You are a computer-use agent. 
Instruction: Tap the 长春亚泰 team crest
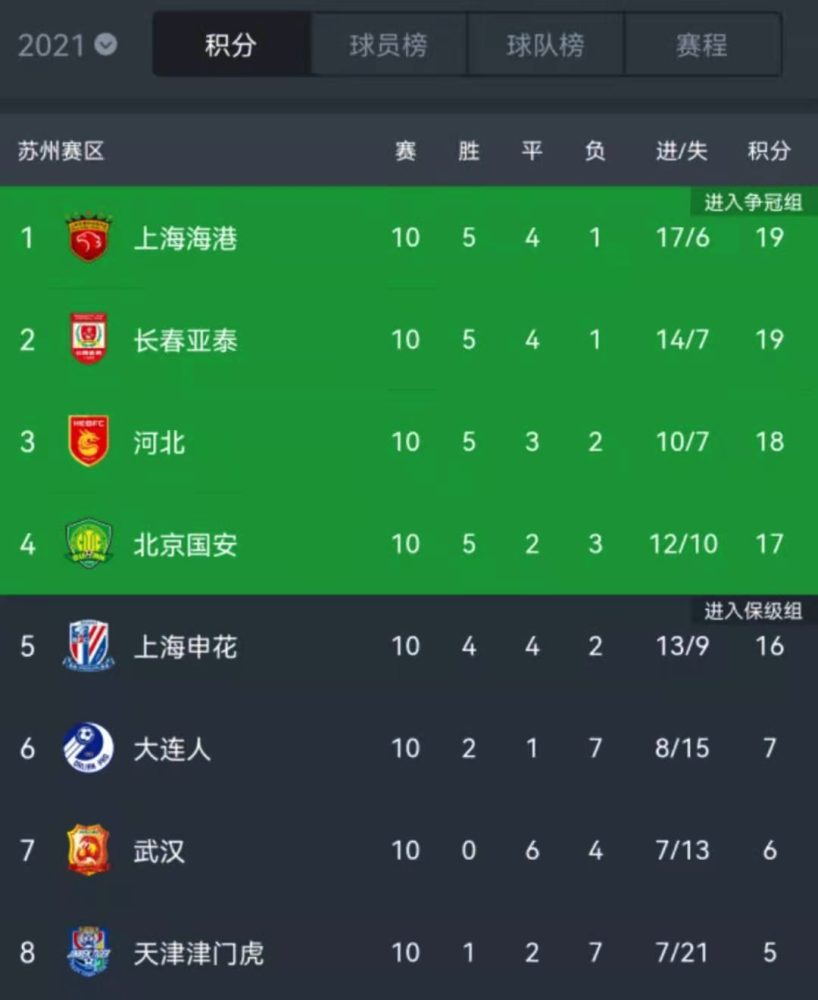pos(89,339)
